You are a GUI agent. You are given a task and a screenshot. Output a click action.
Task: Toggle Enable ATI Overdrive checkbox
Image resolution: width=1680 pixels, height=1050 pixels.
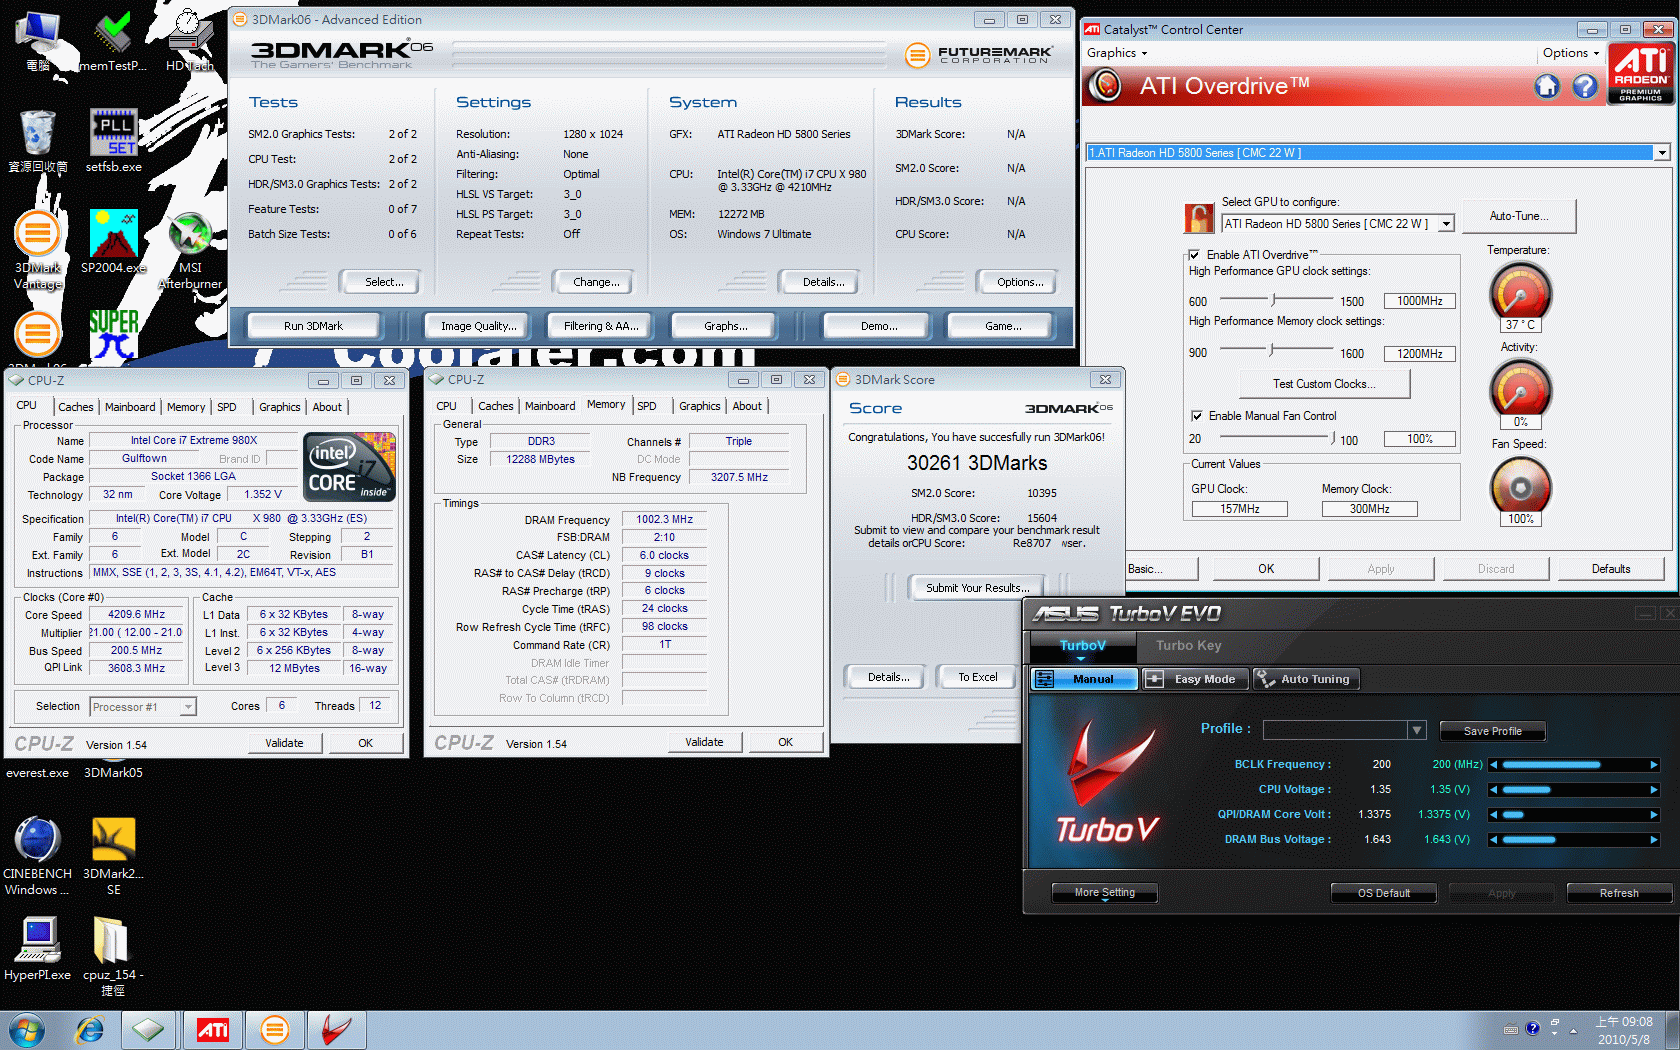tap(1194, 255)
